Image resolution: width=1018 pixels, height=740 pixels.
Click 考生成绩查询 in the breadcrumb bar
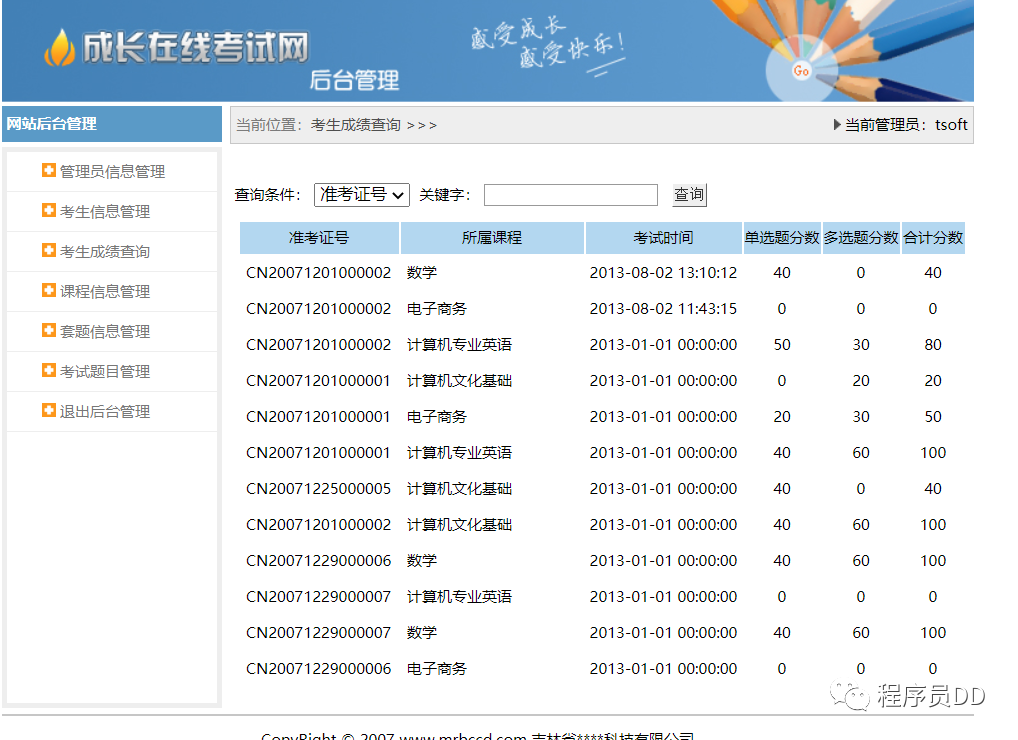click(355, 125)
